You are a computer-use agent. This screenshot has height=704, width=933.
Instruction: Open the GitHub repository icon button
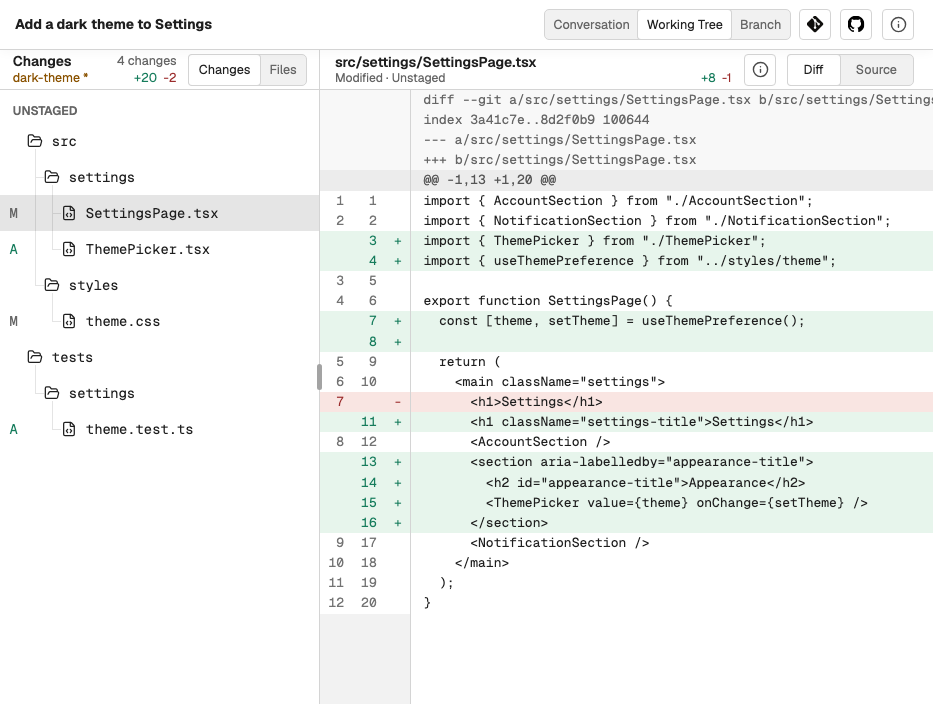coord(856,24)
